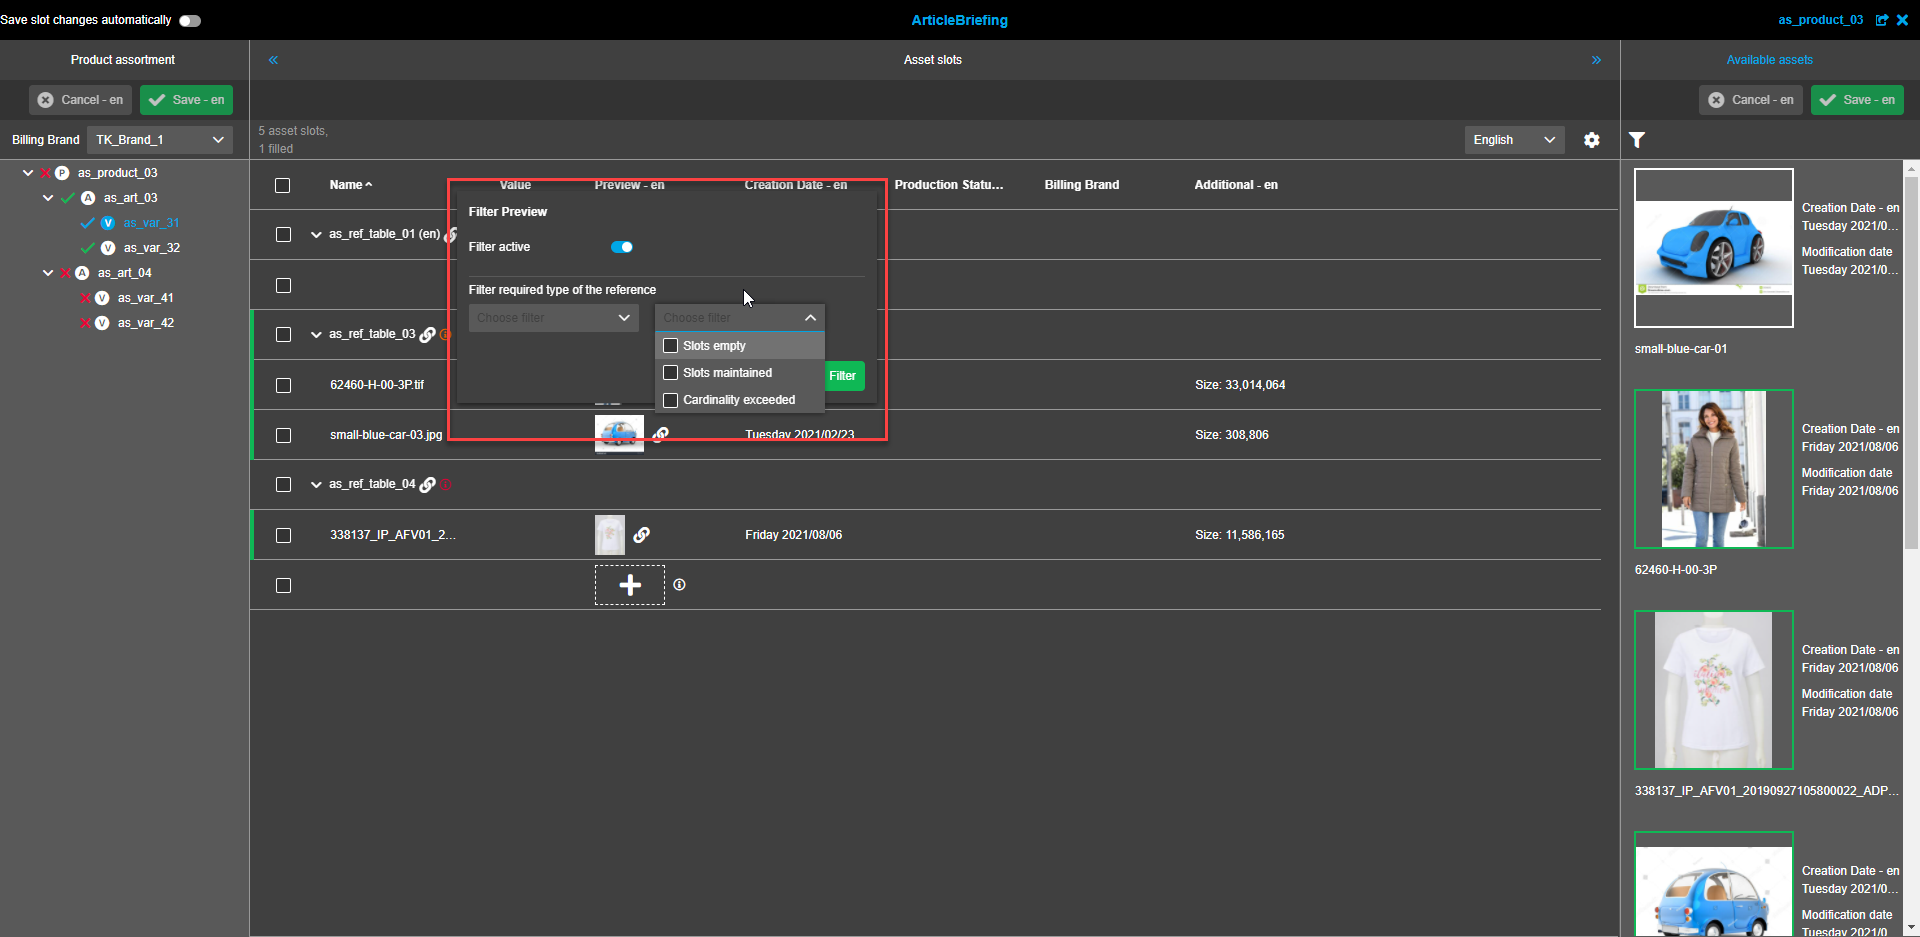This screenshot has height=937, width=1920.
Task: Open the filter funnel icon in Available assets
Action: tap(1637, 140)
